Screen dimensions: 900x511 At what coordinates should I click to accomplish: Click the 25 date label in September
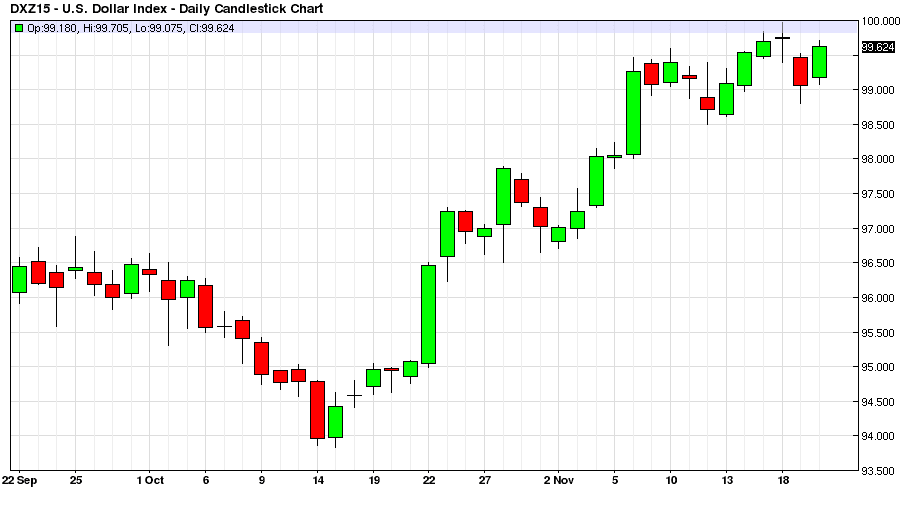click(76, 480)
